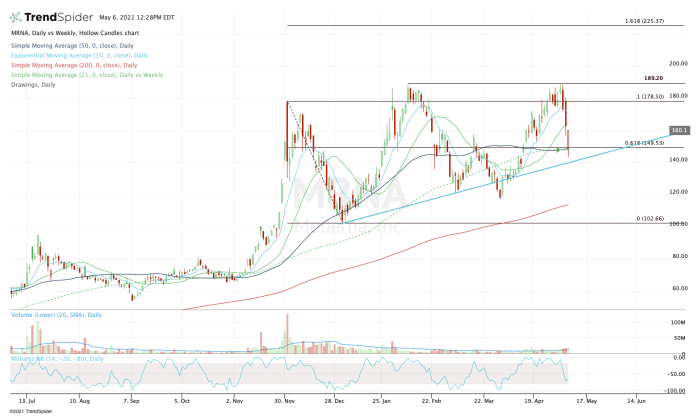Click the MRNA Daily vs Weekly chart title
The image size is (700, 416).
click(75, 33)
